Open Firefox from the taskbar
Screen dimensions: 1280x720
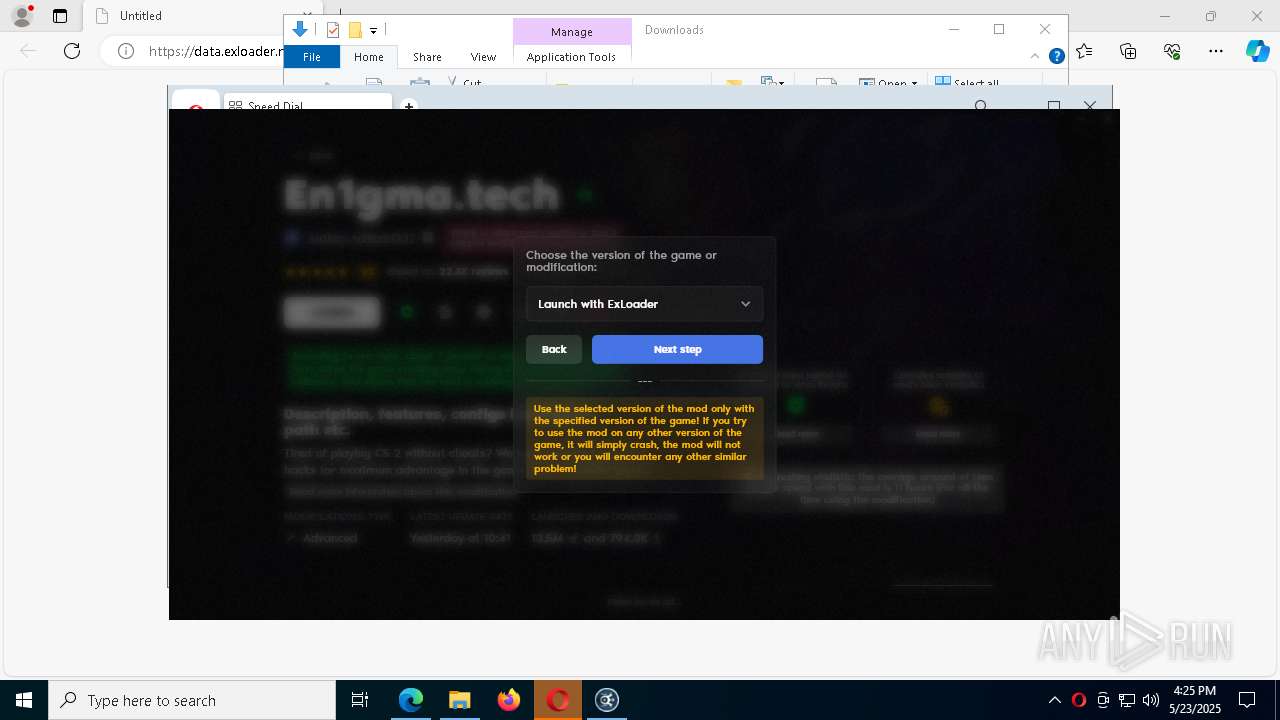508,700
